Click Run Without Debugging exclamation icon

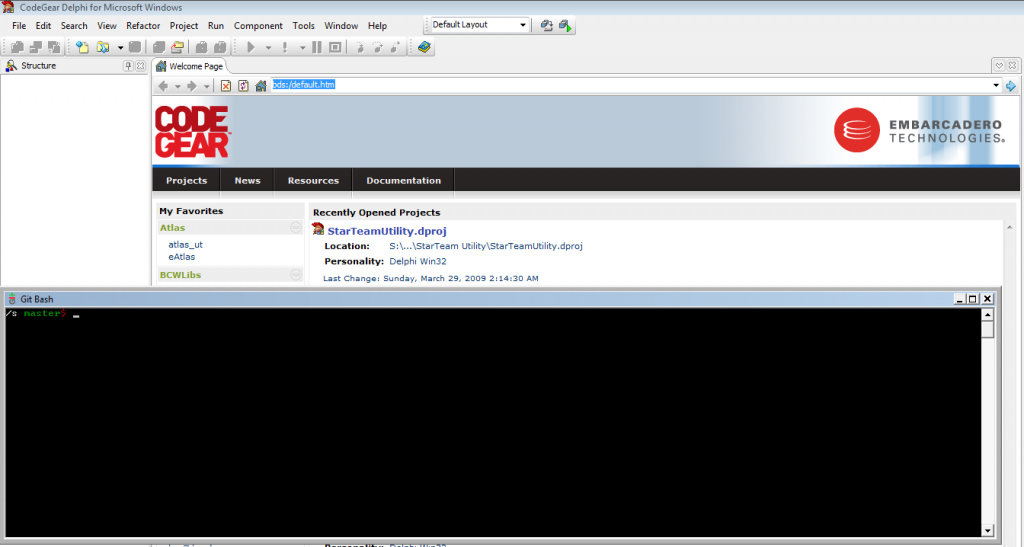(285, 47)
